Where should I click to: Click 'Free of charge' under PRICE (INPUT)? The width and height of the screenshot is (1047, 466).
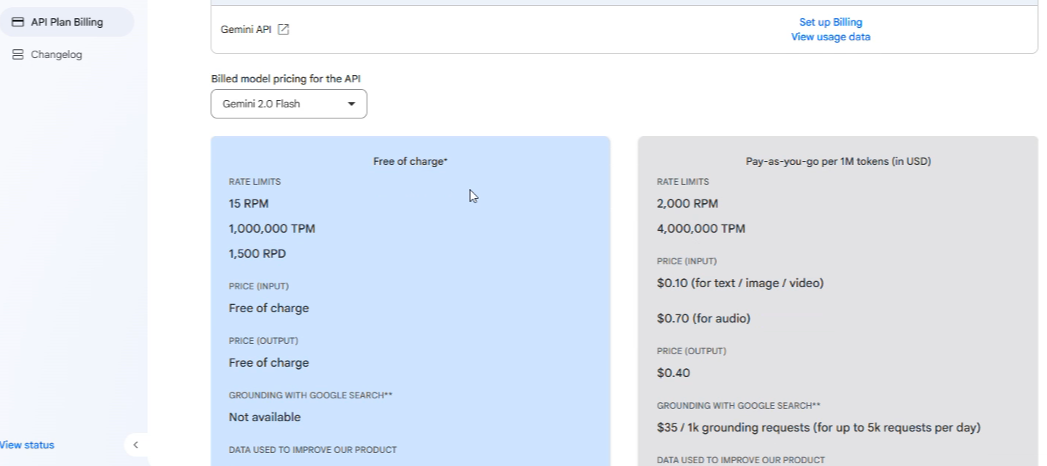point(268,308)
